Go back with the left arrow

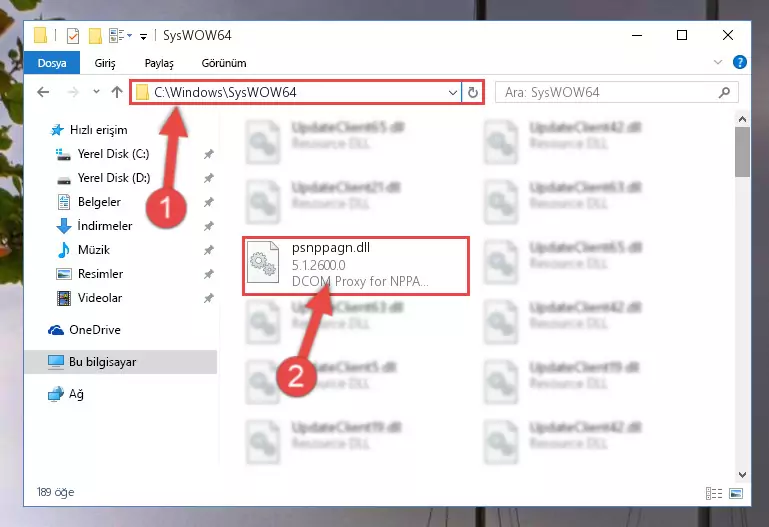click(x=43, y=92)
